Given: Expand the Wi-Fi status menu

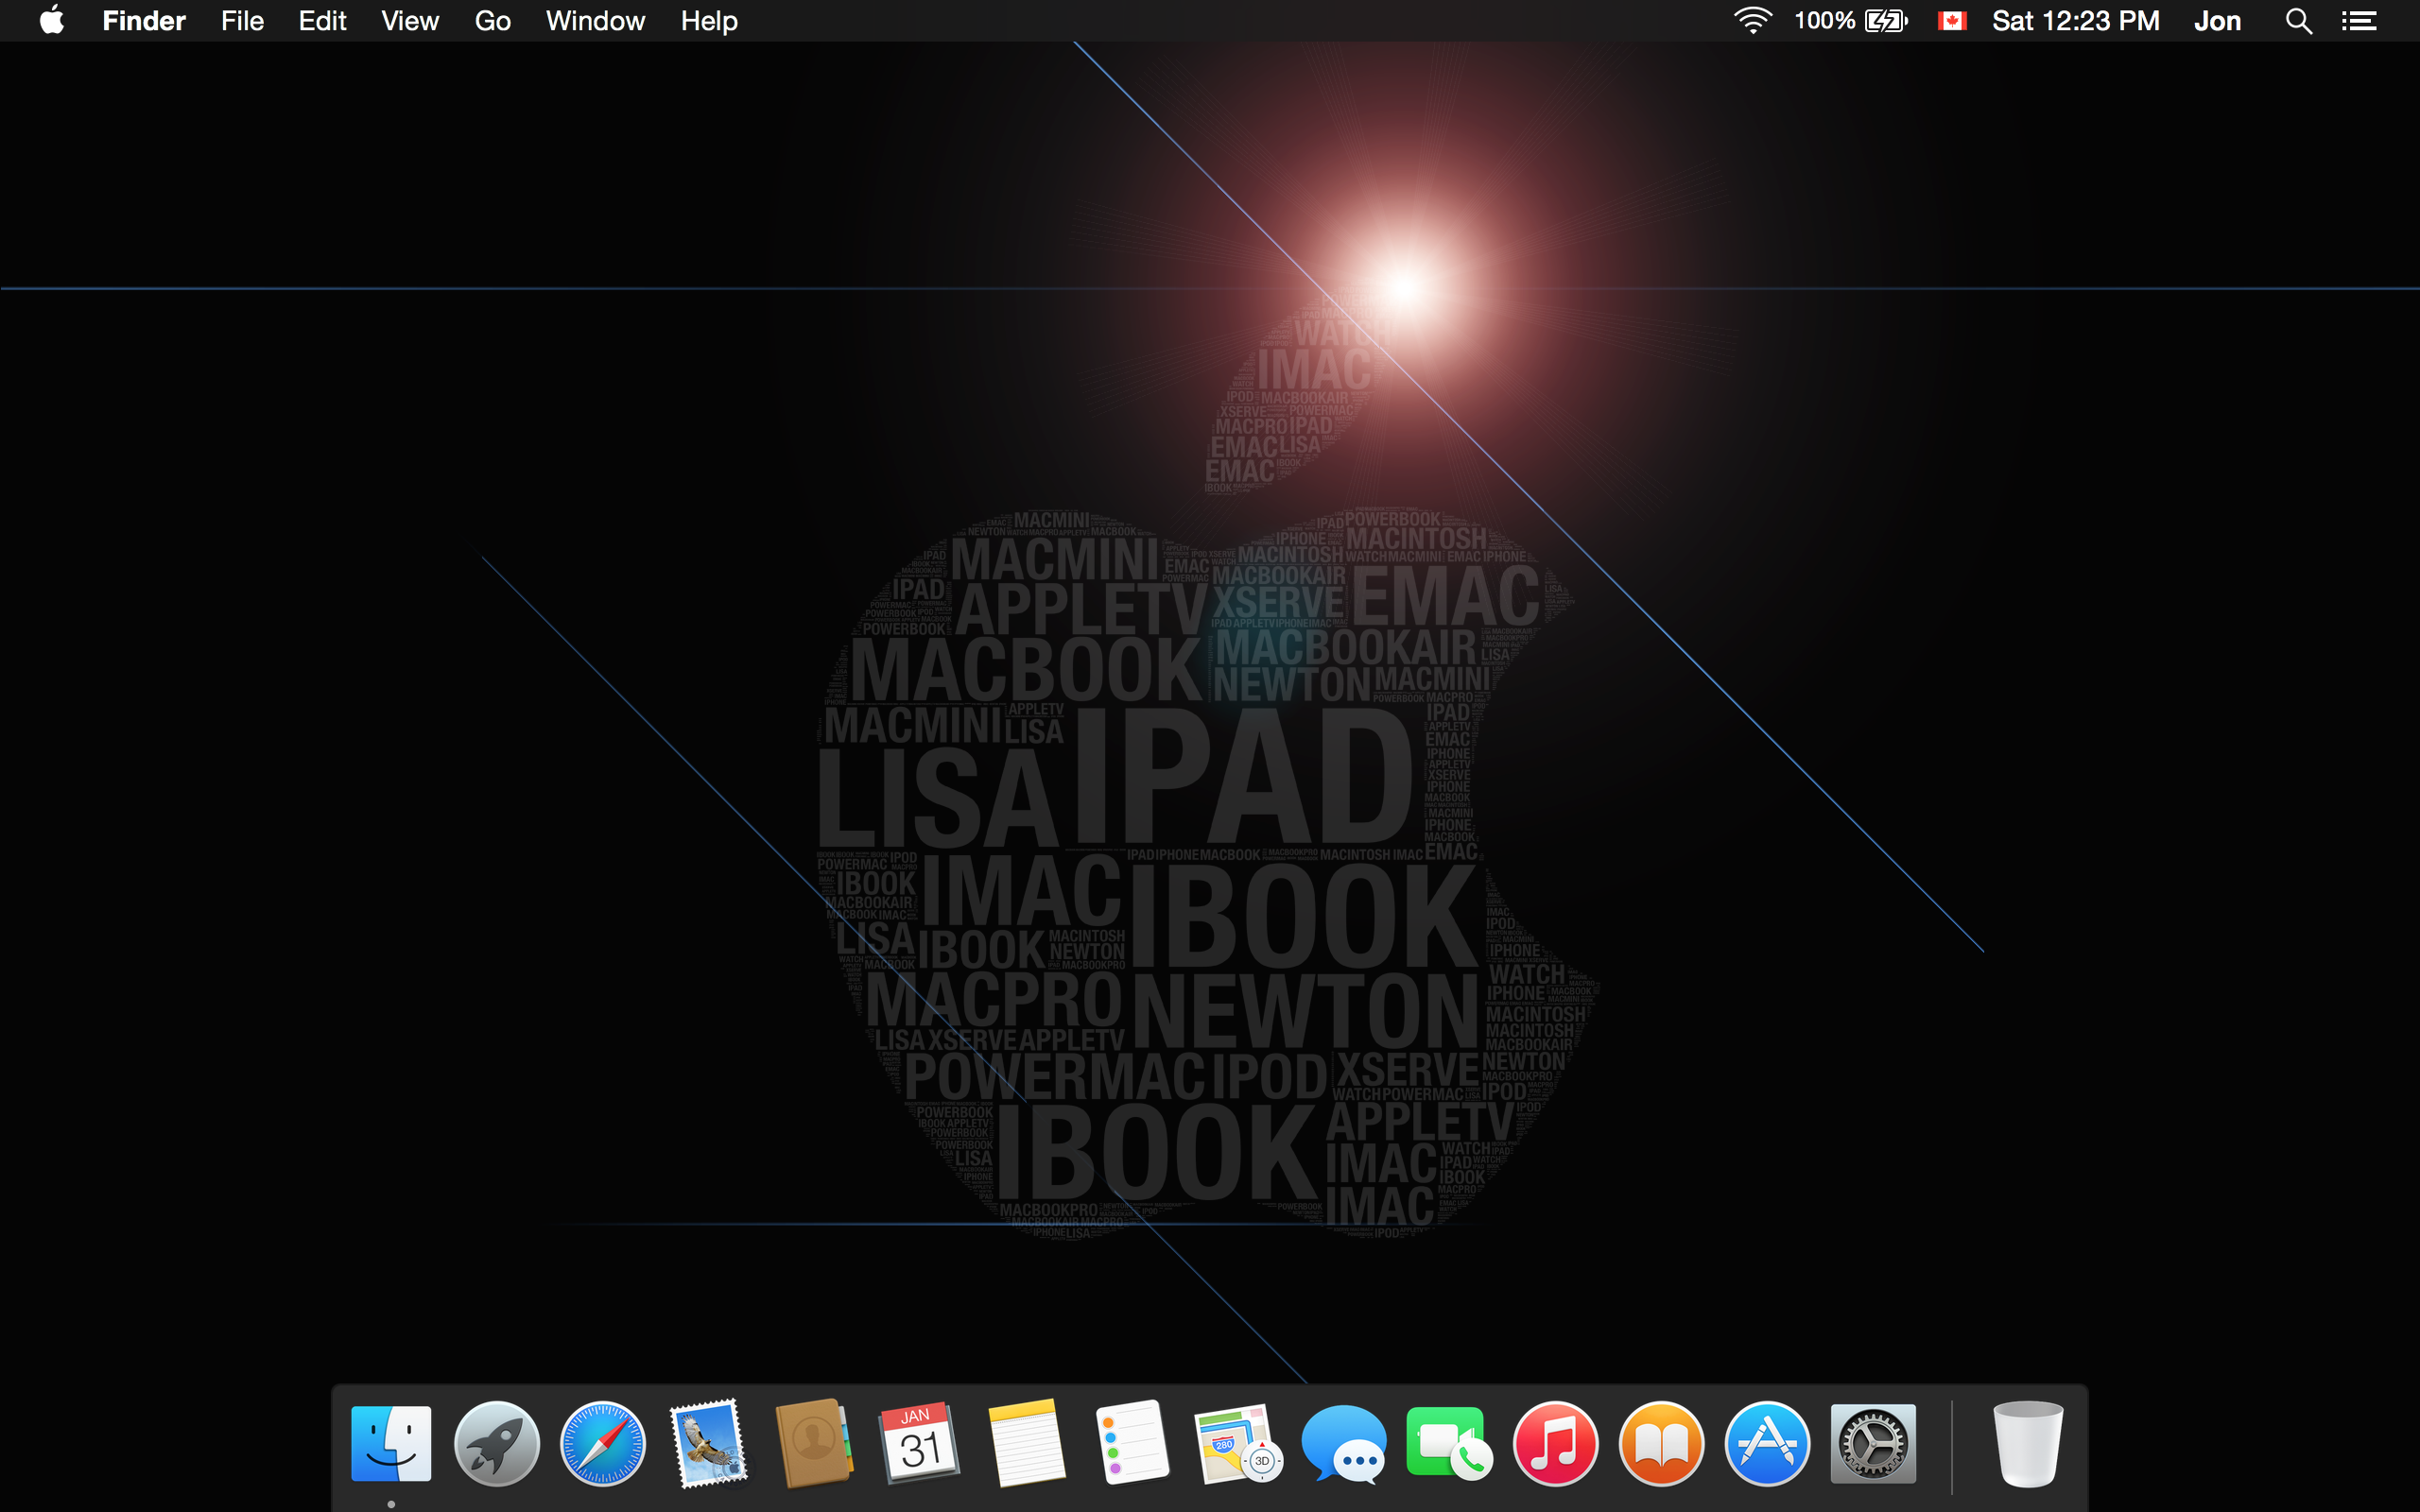Looking at the screenshot, I should pyautogui.click(x=1752, y=21).
